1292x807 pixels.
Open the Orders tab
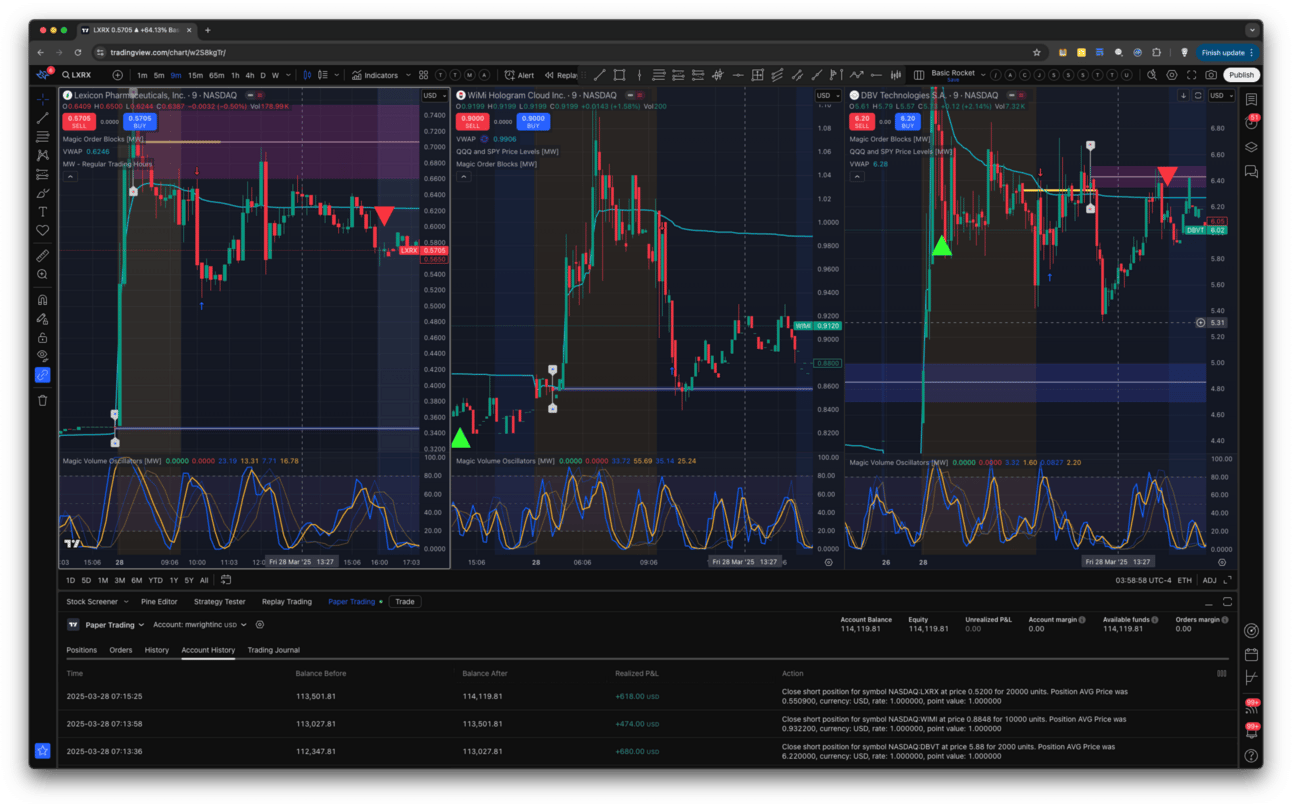click(121, 650)
